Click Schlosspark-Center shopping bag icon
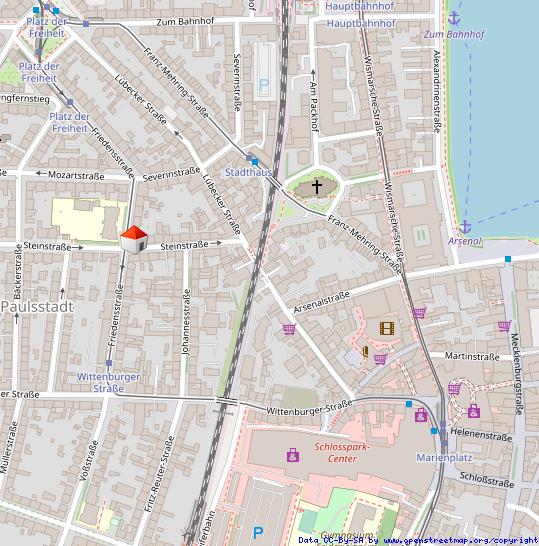 293,455
